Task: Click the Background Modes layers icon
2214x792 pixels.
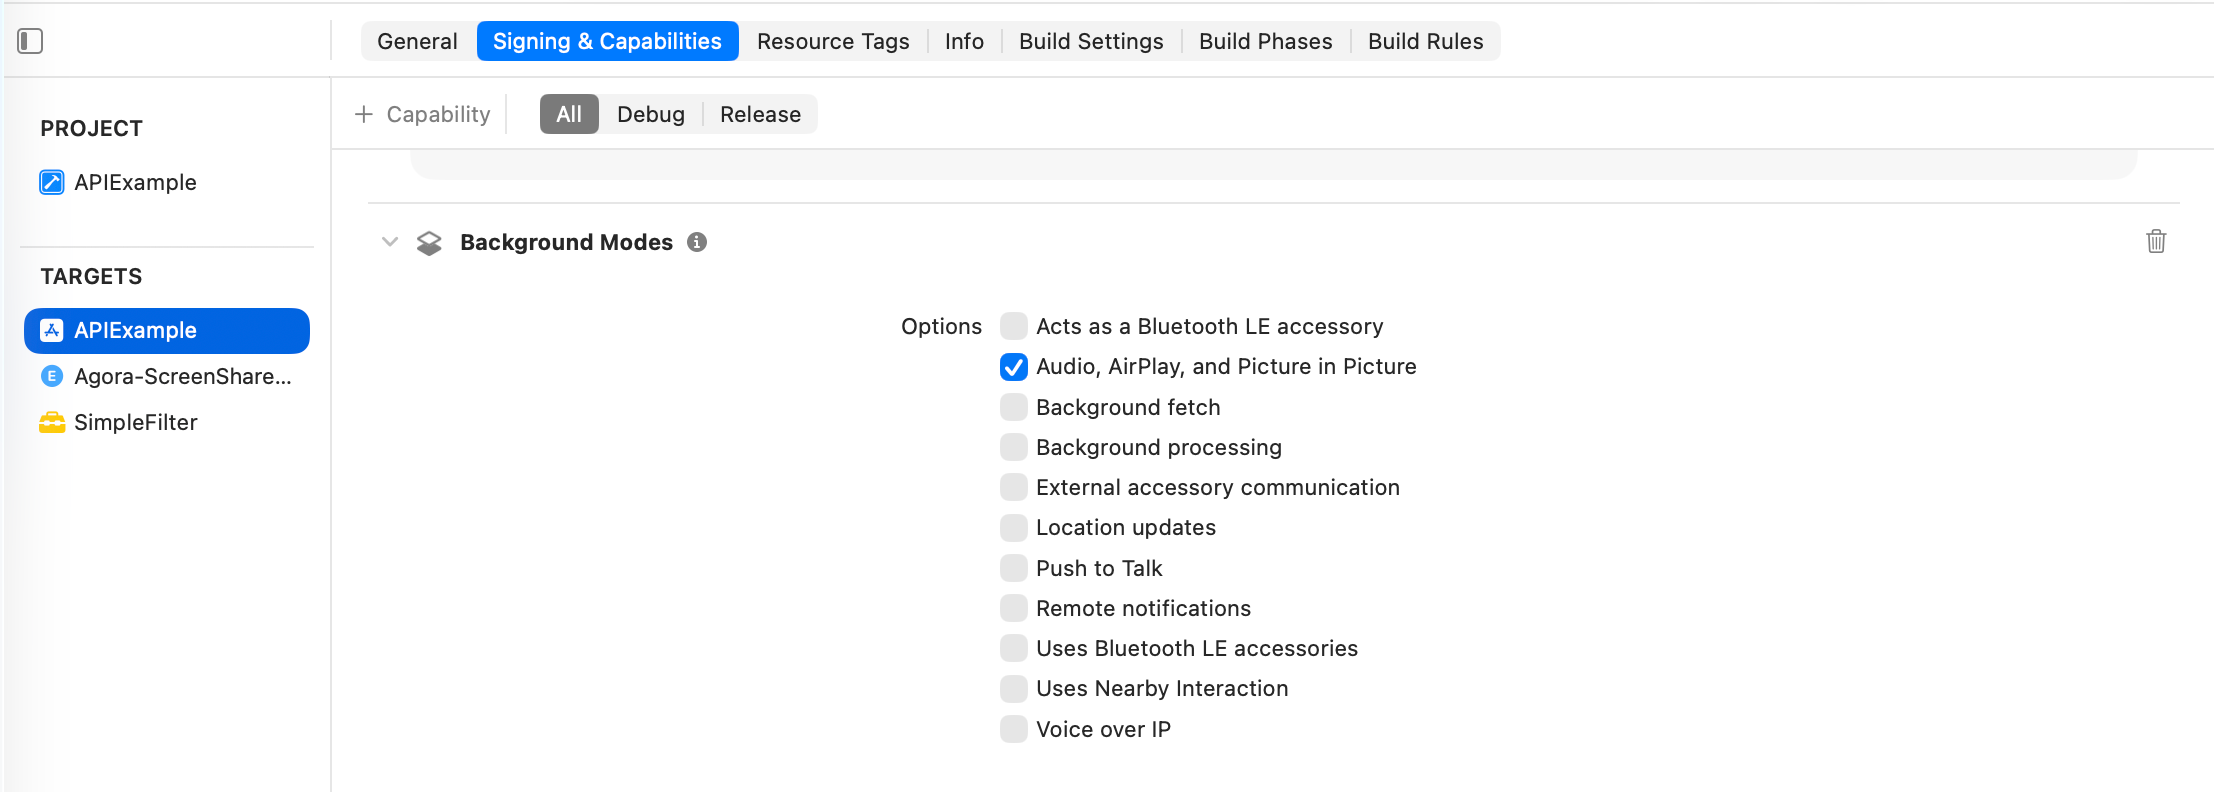Action: coord(429,243)
